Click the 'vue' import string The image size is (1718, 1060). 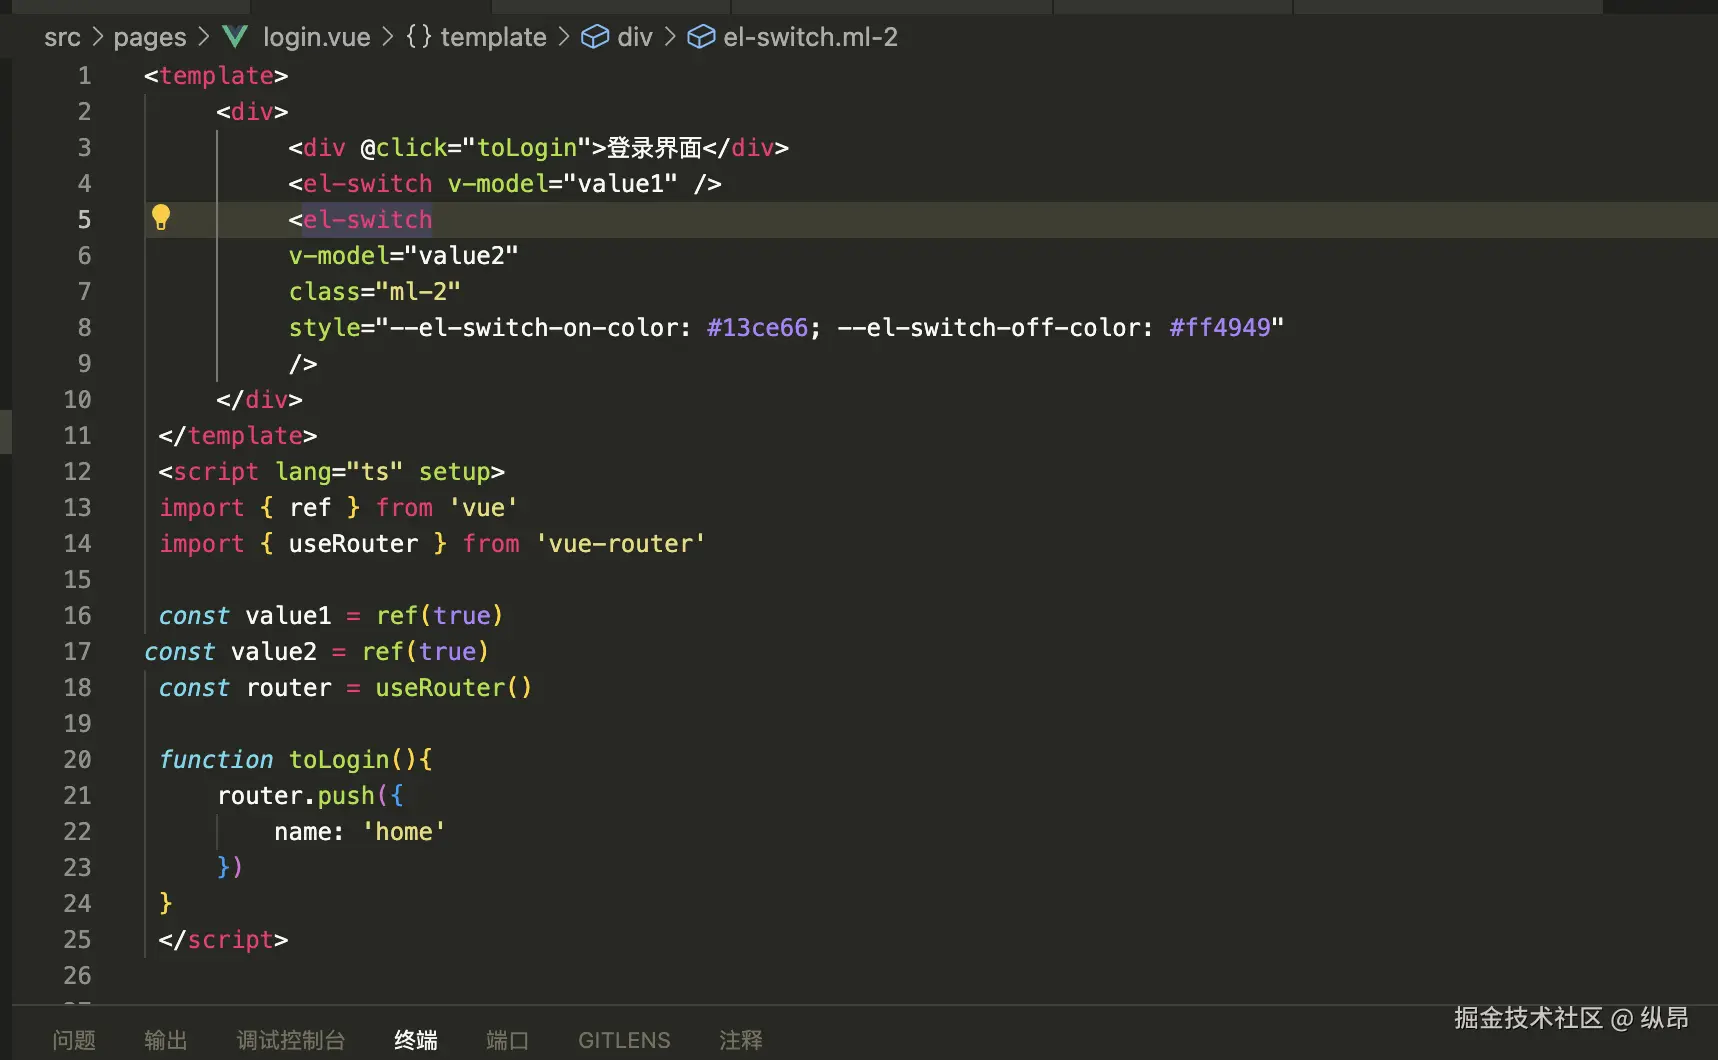(483, 508)
